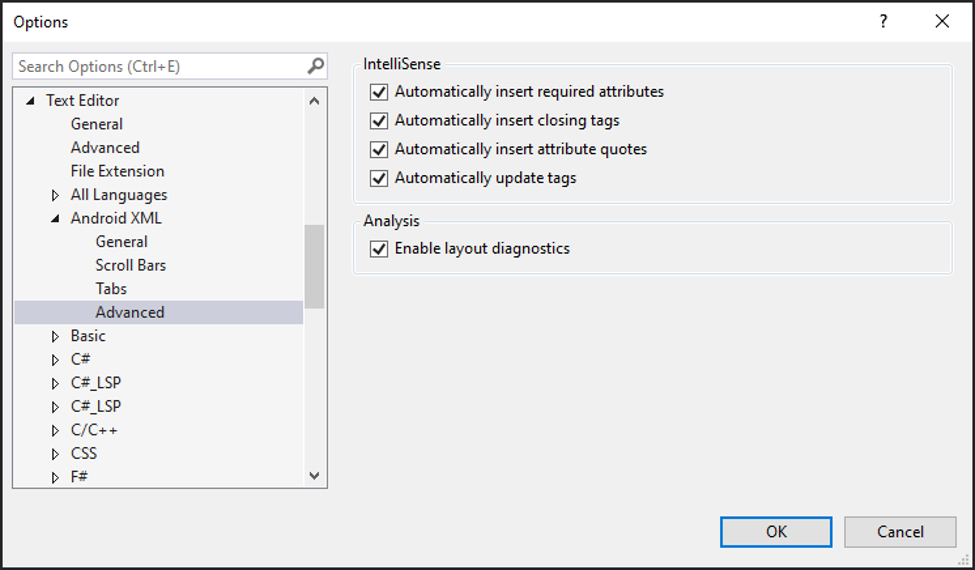Viewport: 975px width, 570px height.
Task: Open Scroll Bars settings page
Action: 131,265
